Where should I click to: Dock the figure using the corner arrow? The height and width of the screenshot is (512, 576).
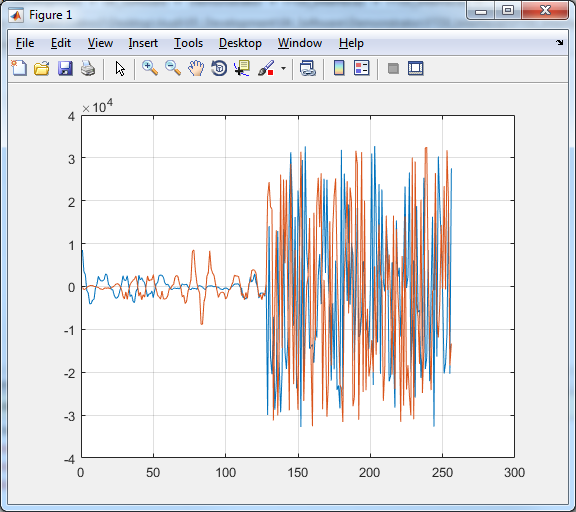click(559, 43)
